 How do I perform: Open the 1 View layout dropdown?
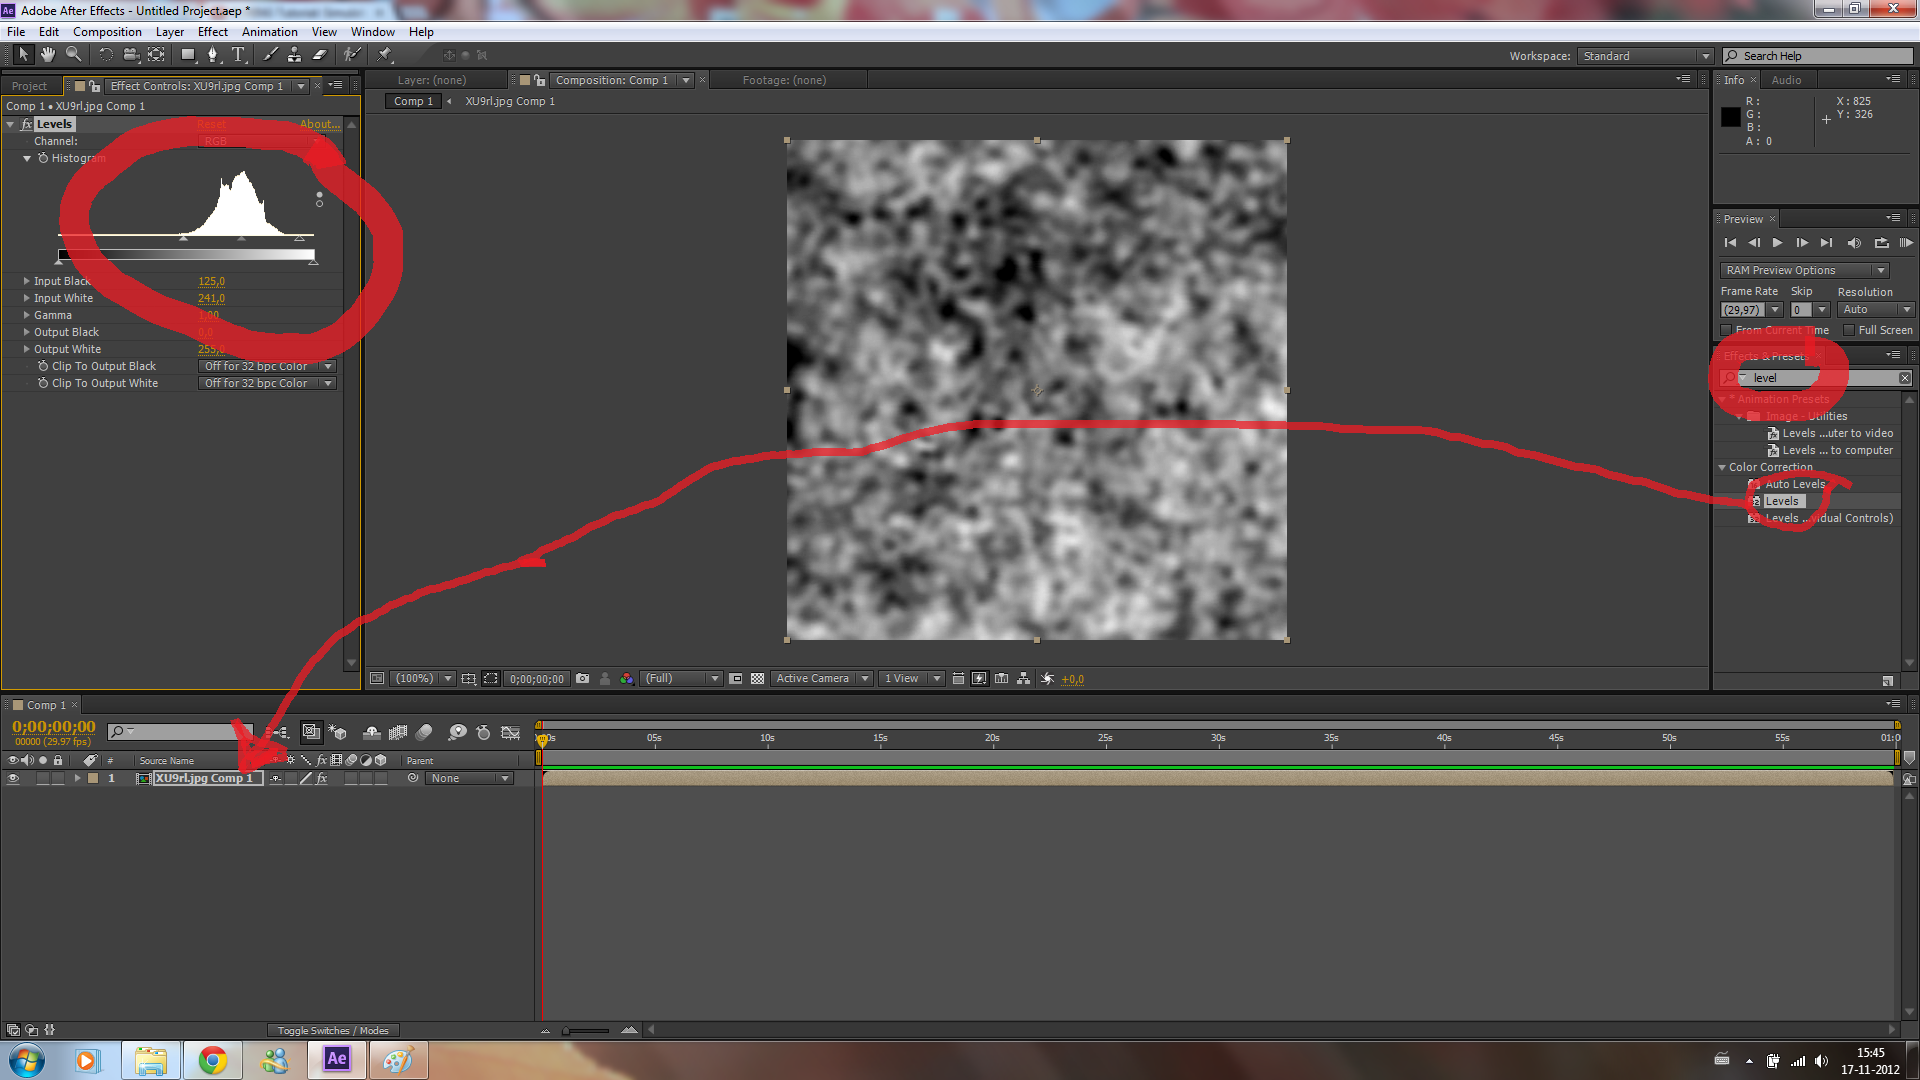click(911, 678)
